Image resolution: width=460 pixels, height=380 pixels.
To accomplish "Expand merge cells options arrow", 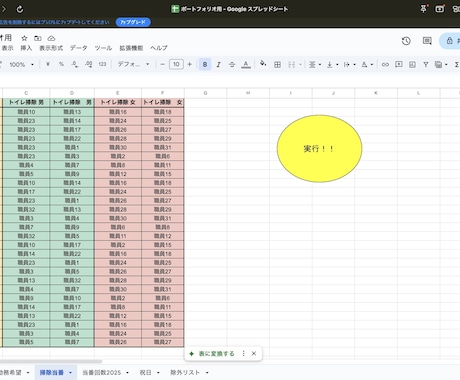I will click(300, 65).
